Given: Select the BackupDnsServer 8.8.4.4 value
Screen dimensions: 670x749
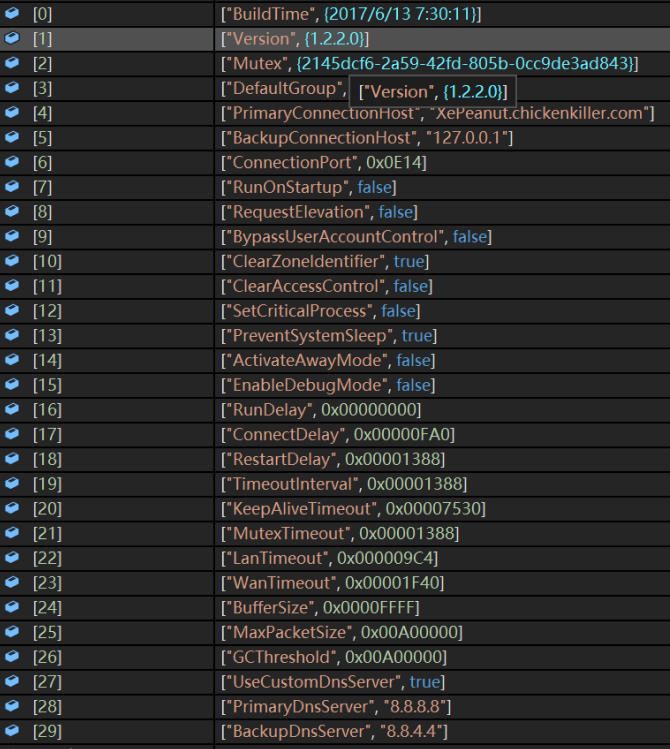Looking at the screenshot, I should point(334,732).
